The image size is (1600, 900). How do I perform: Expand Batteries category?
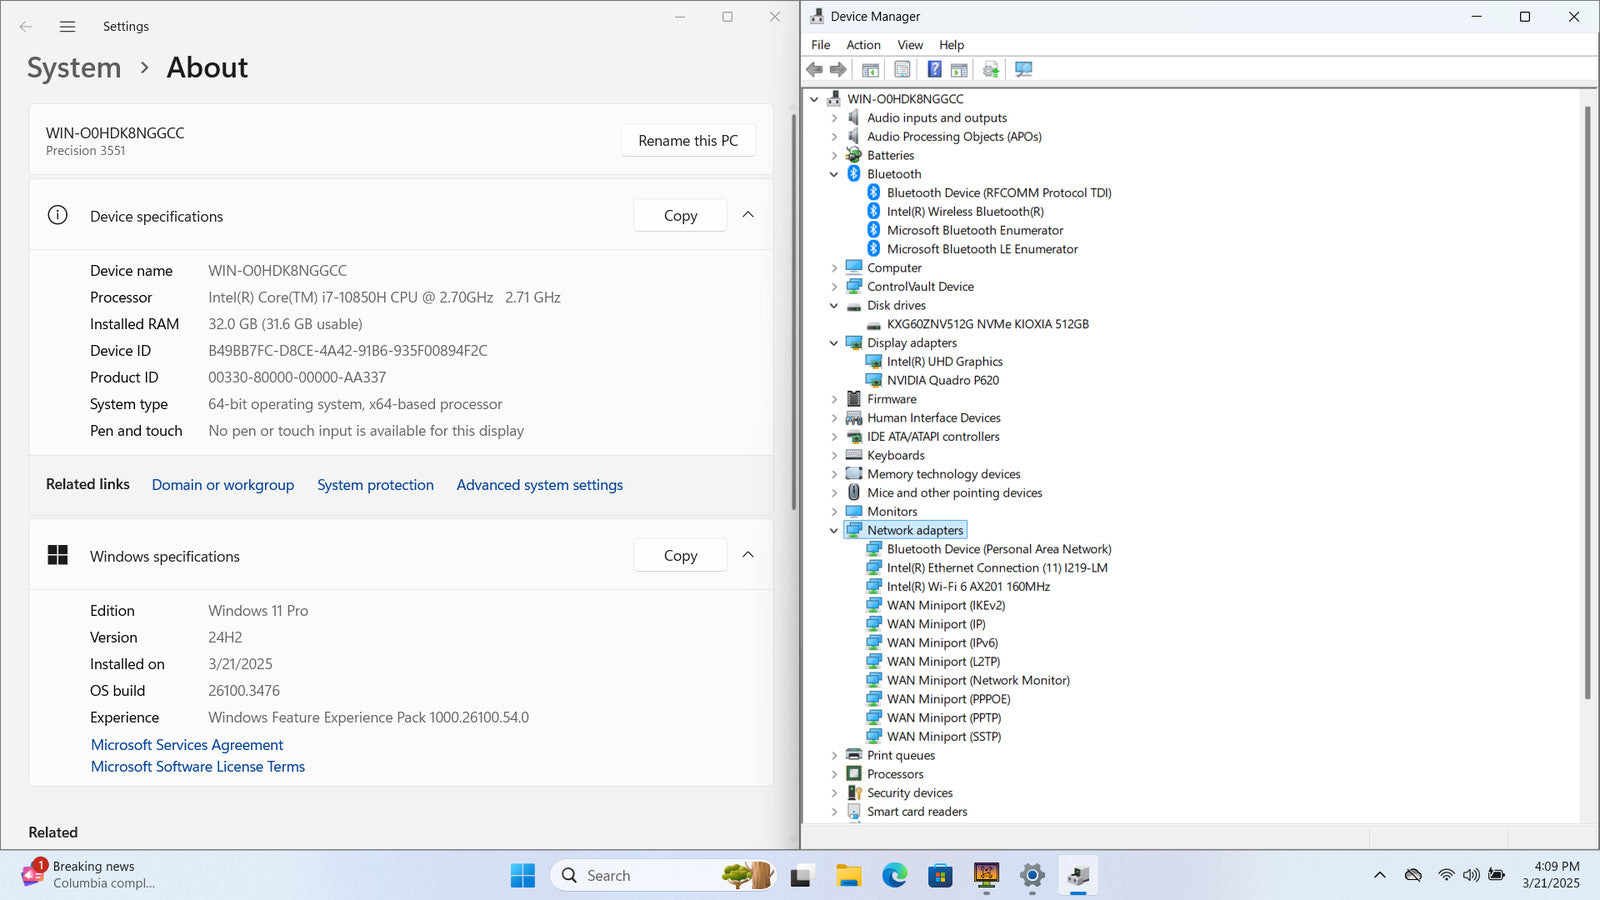click(x=834, y=155)
